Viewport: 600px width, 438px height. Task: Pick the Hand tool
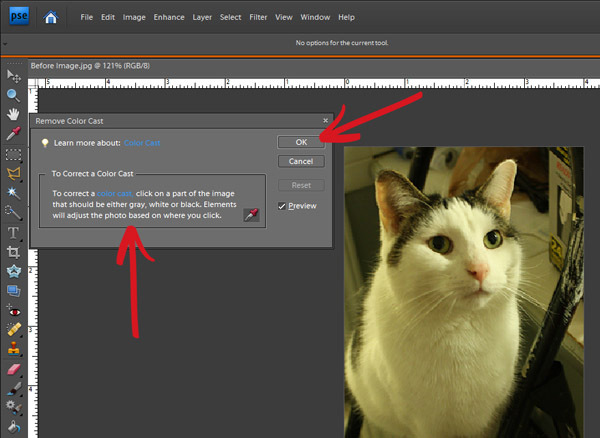(x=14, y=114)
